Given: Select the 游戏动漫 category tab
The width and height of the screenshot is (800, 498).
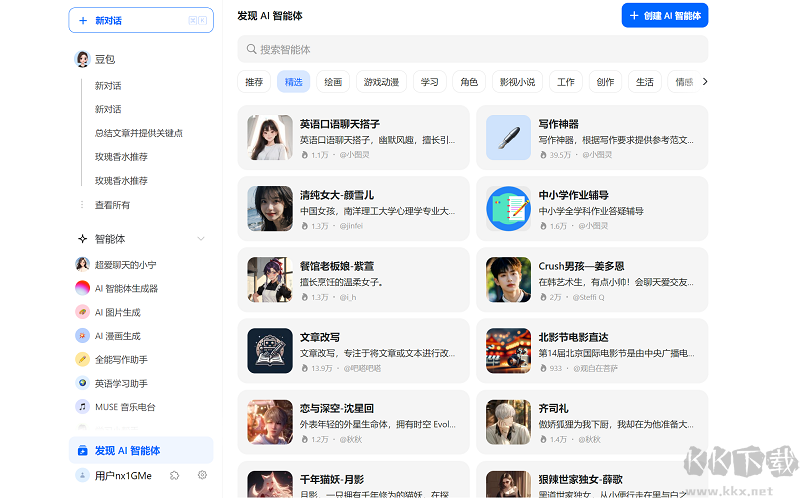Looking at the screenshot, I should pyautogui.click(x=381, y=82).
